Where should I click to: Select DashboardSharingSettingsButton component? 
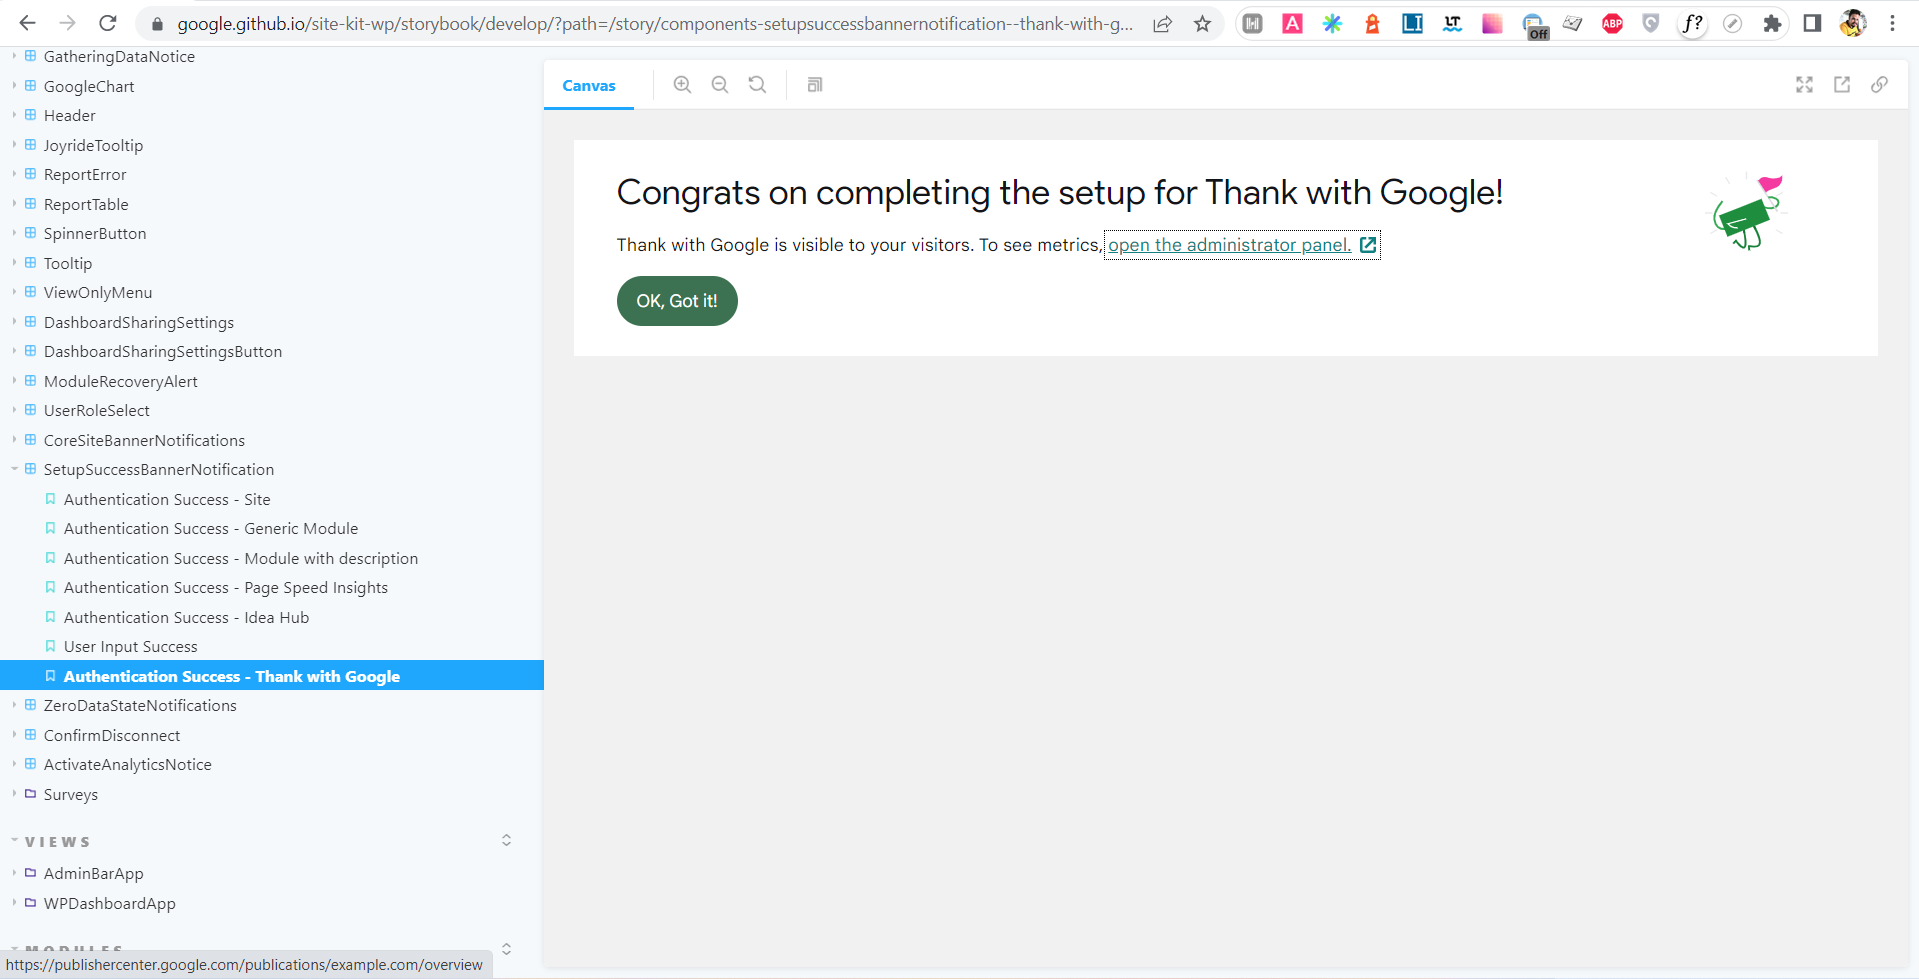click(163, 351)
